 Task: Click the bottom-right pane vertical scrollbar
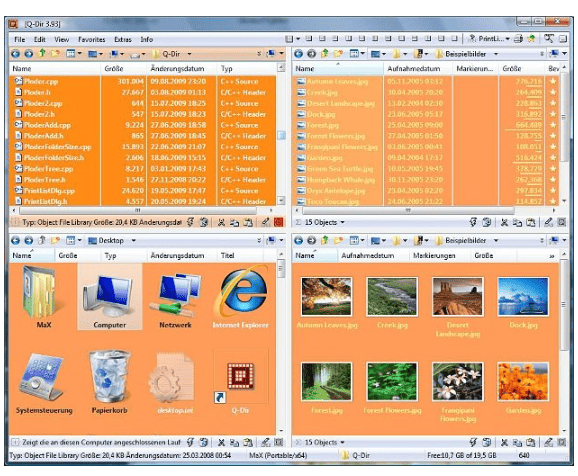point(563,305)
